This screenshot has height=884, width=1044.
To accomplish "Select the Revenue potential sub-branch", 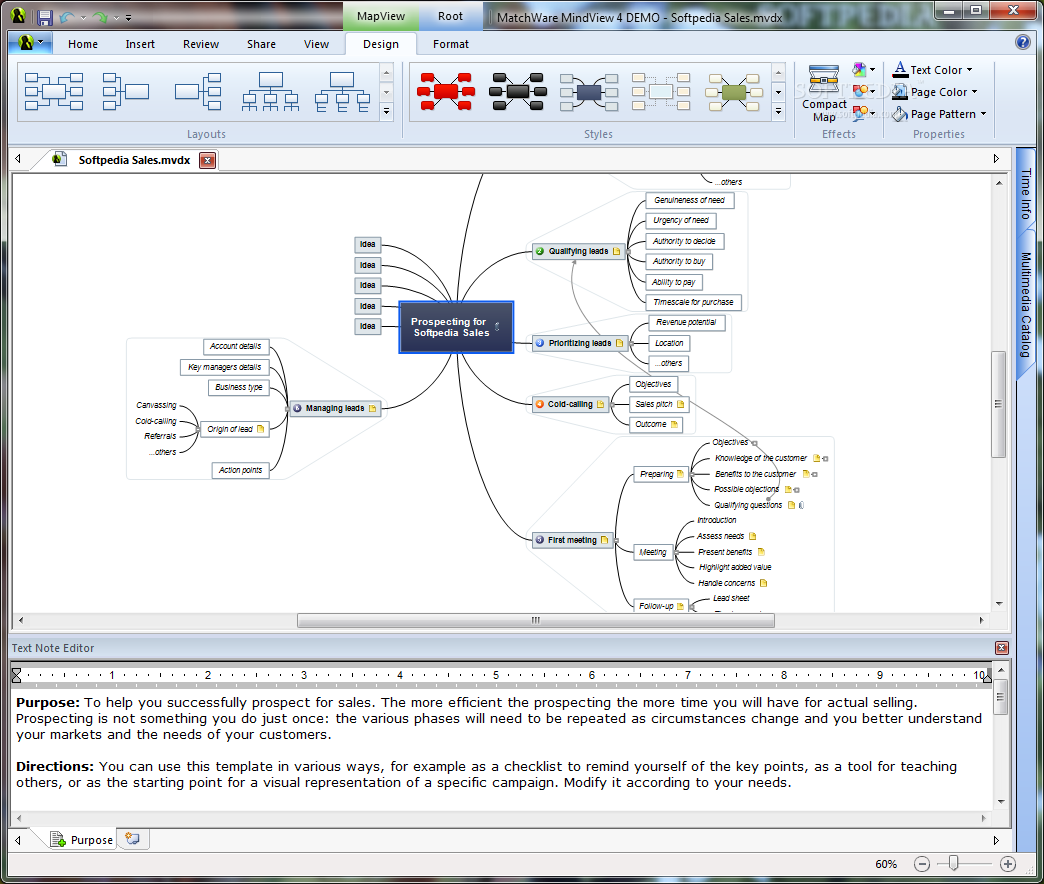I will click(686, 322).
